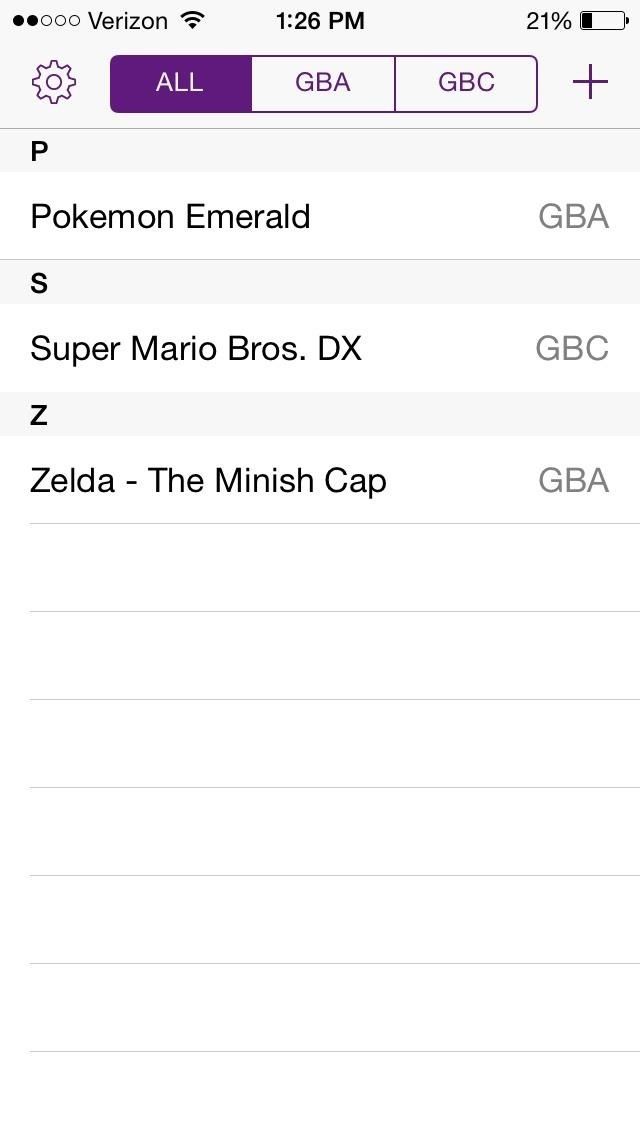Switch to the GBC filter tab
Screen dimensions: 640x1136
pos(466,83)
